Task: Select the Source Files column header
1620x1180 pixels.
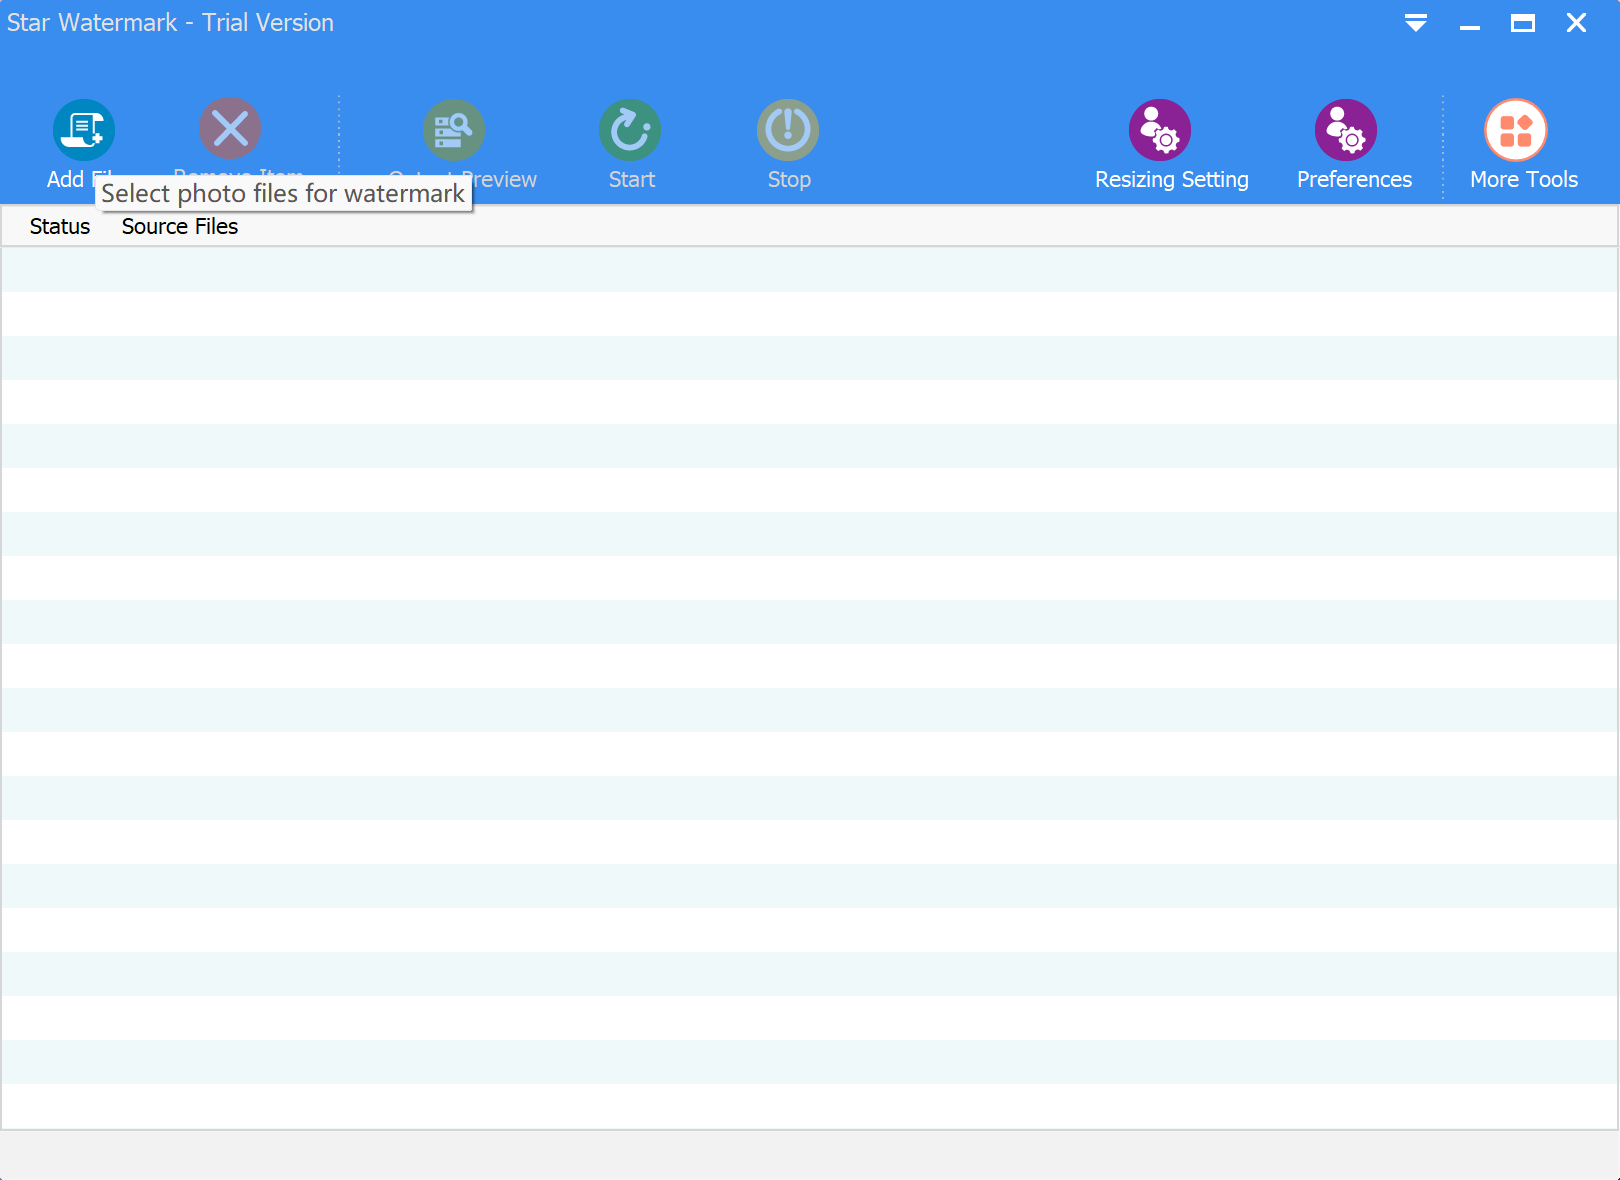Action: click(x=179, y=226)
